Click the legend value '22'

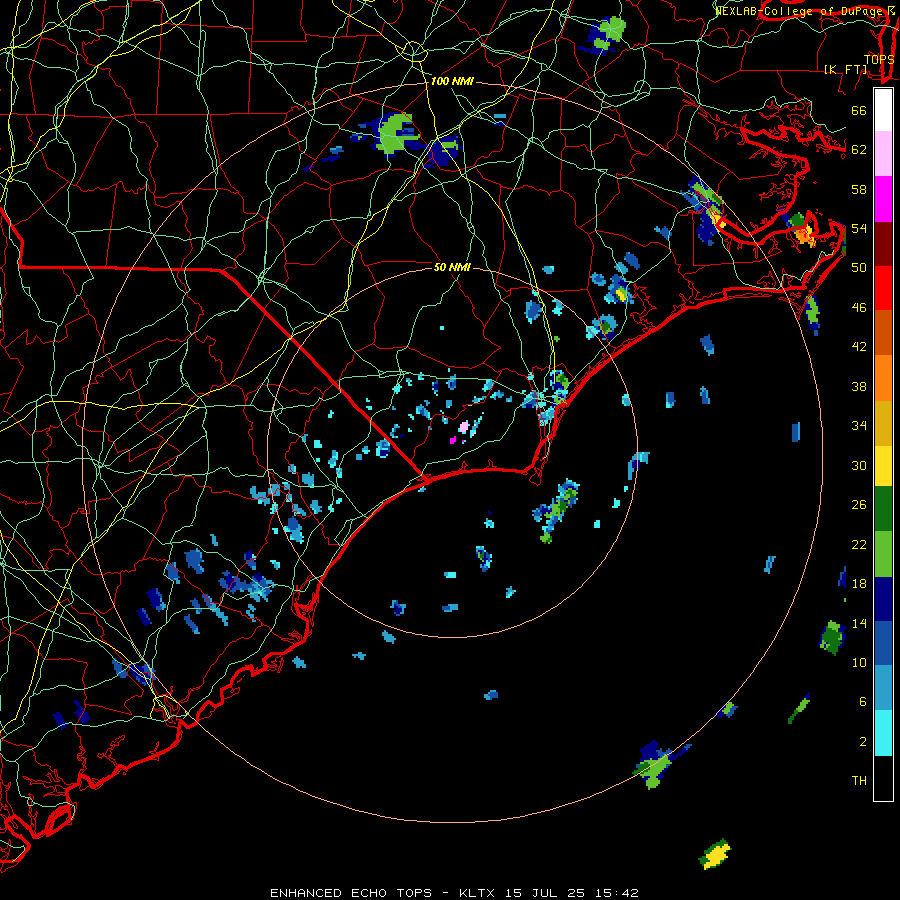pos(859,544)
